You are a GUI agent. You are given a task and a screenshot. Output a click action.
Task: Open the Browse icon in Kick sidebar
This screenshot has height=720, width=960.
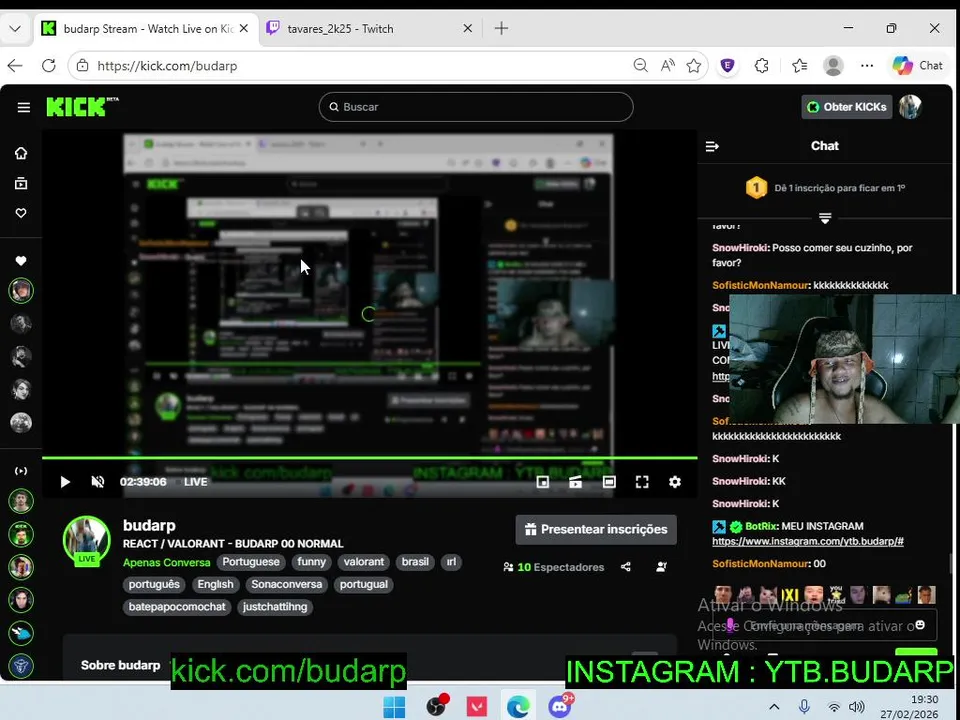click(21, 183)
